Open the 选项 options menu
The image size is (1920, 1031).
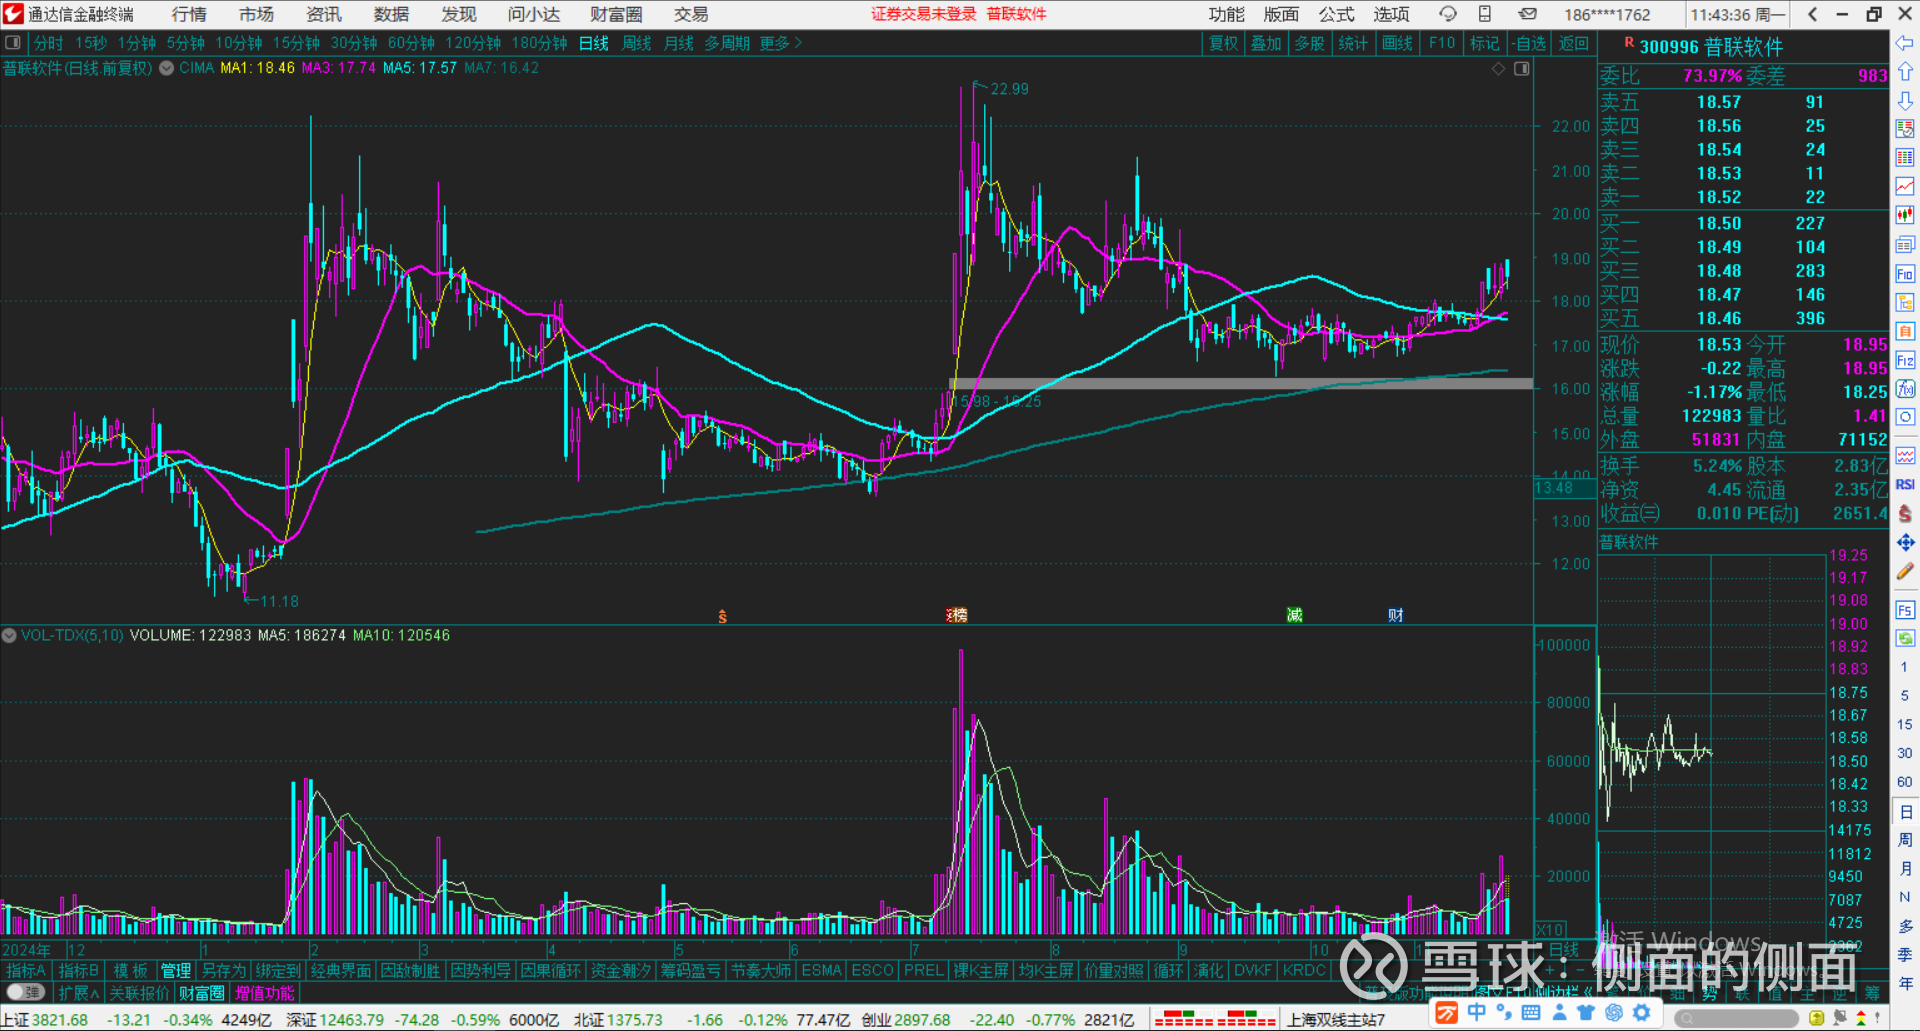pyautogui.click(x=1391, y=14)
